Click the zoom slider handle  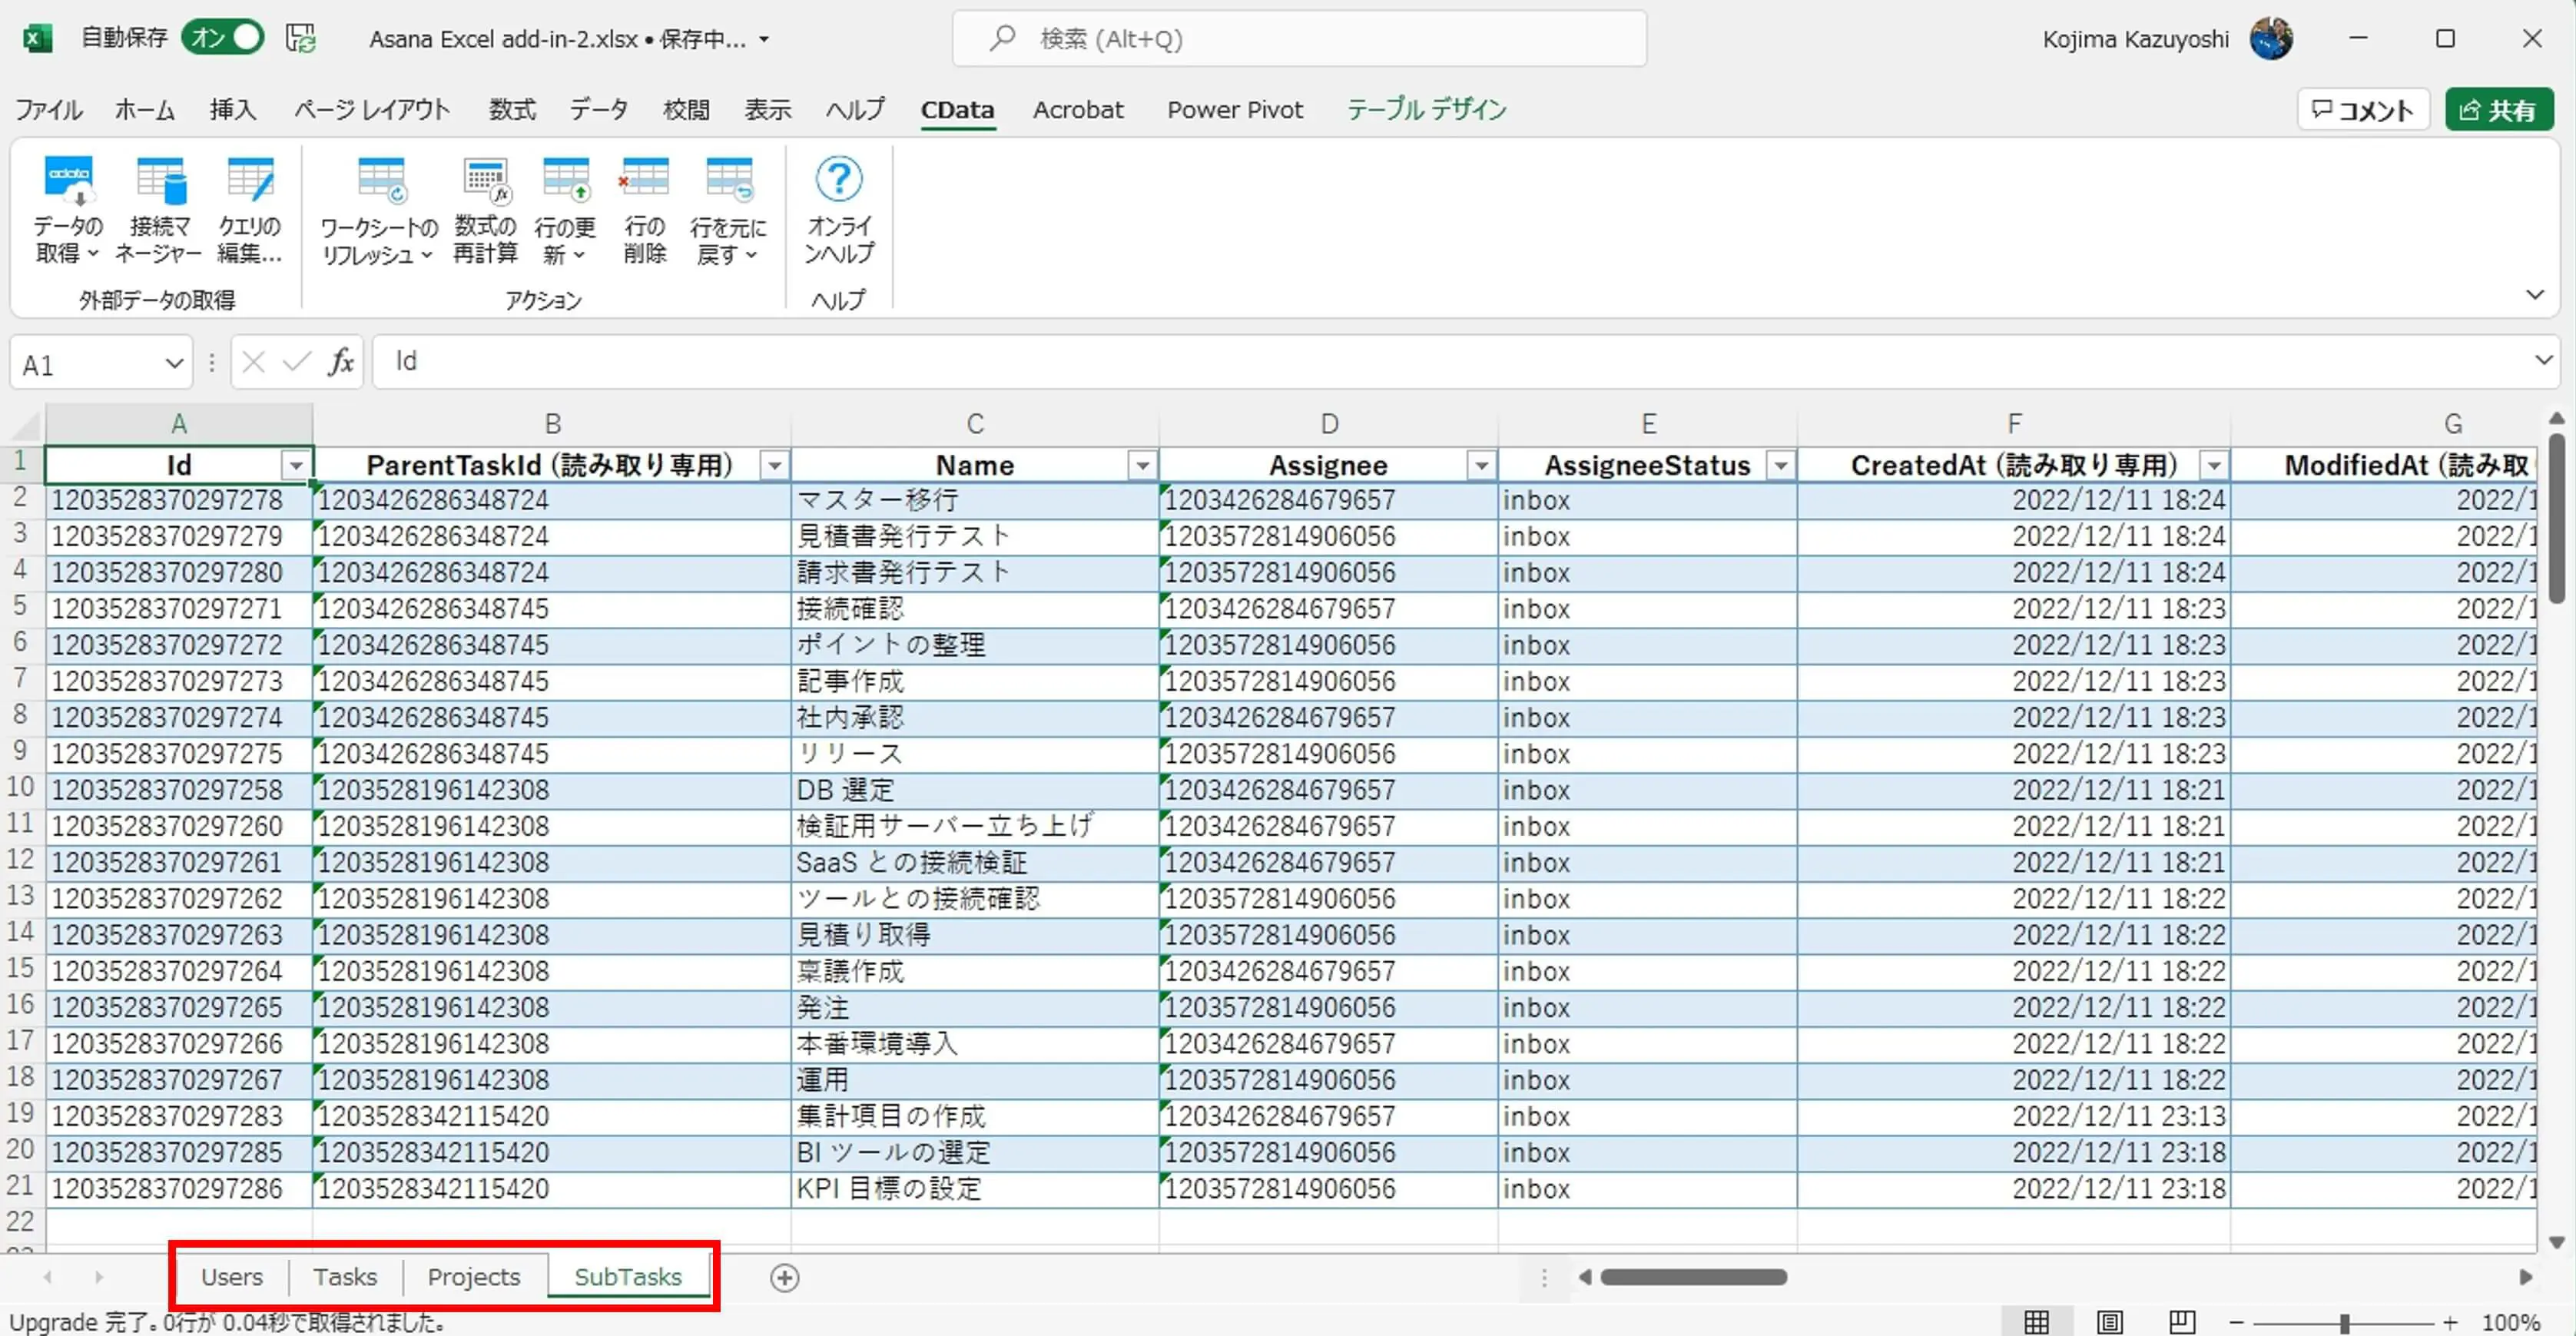tap(2343, 1322)
